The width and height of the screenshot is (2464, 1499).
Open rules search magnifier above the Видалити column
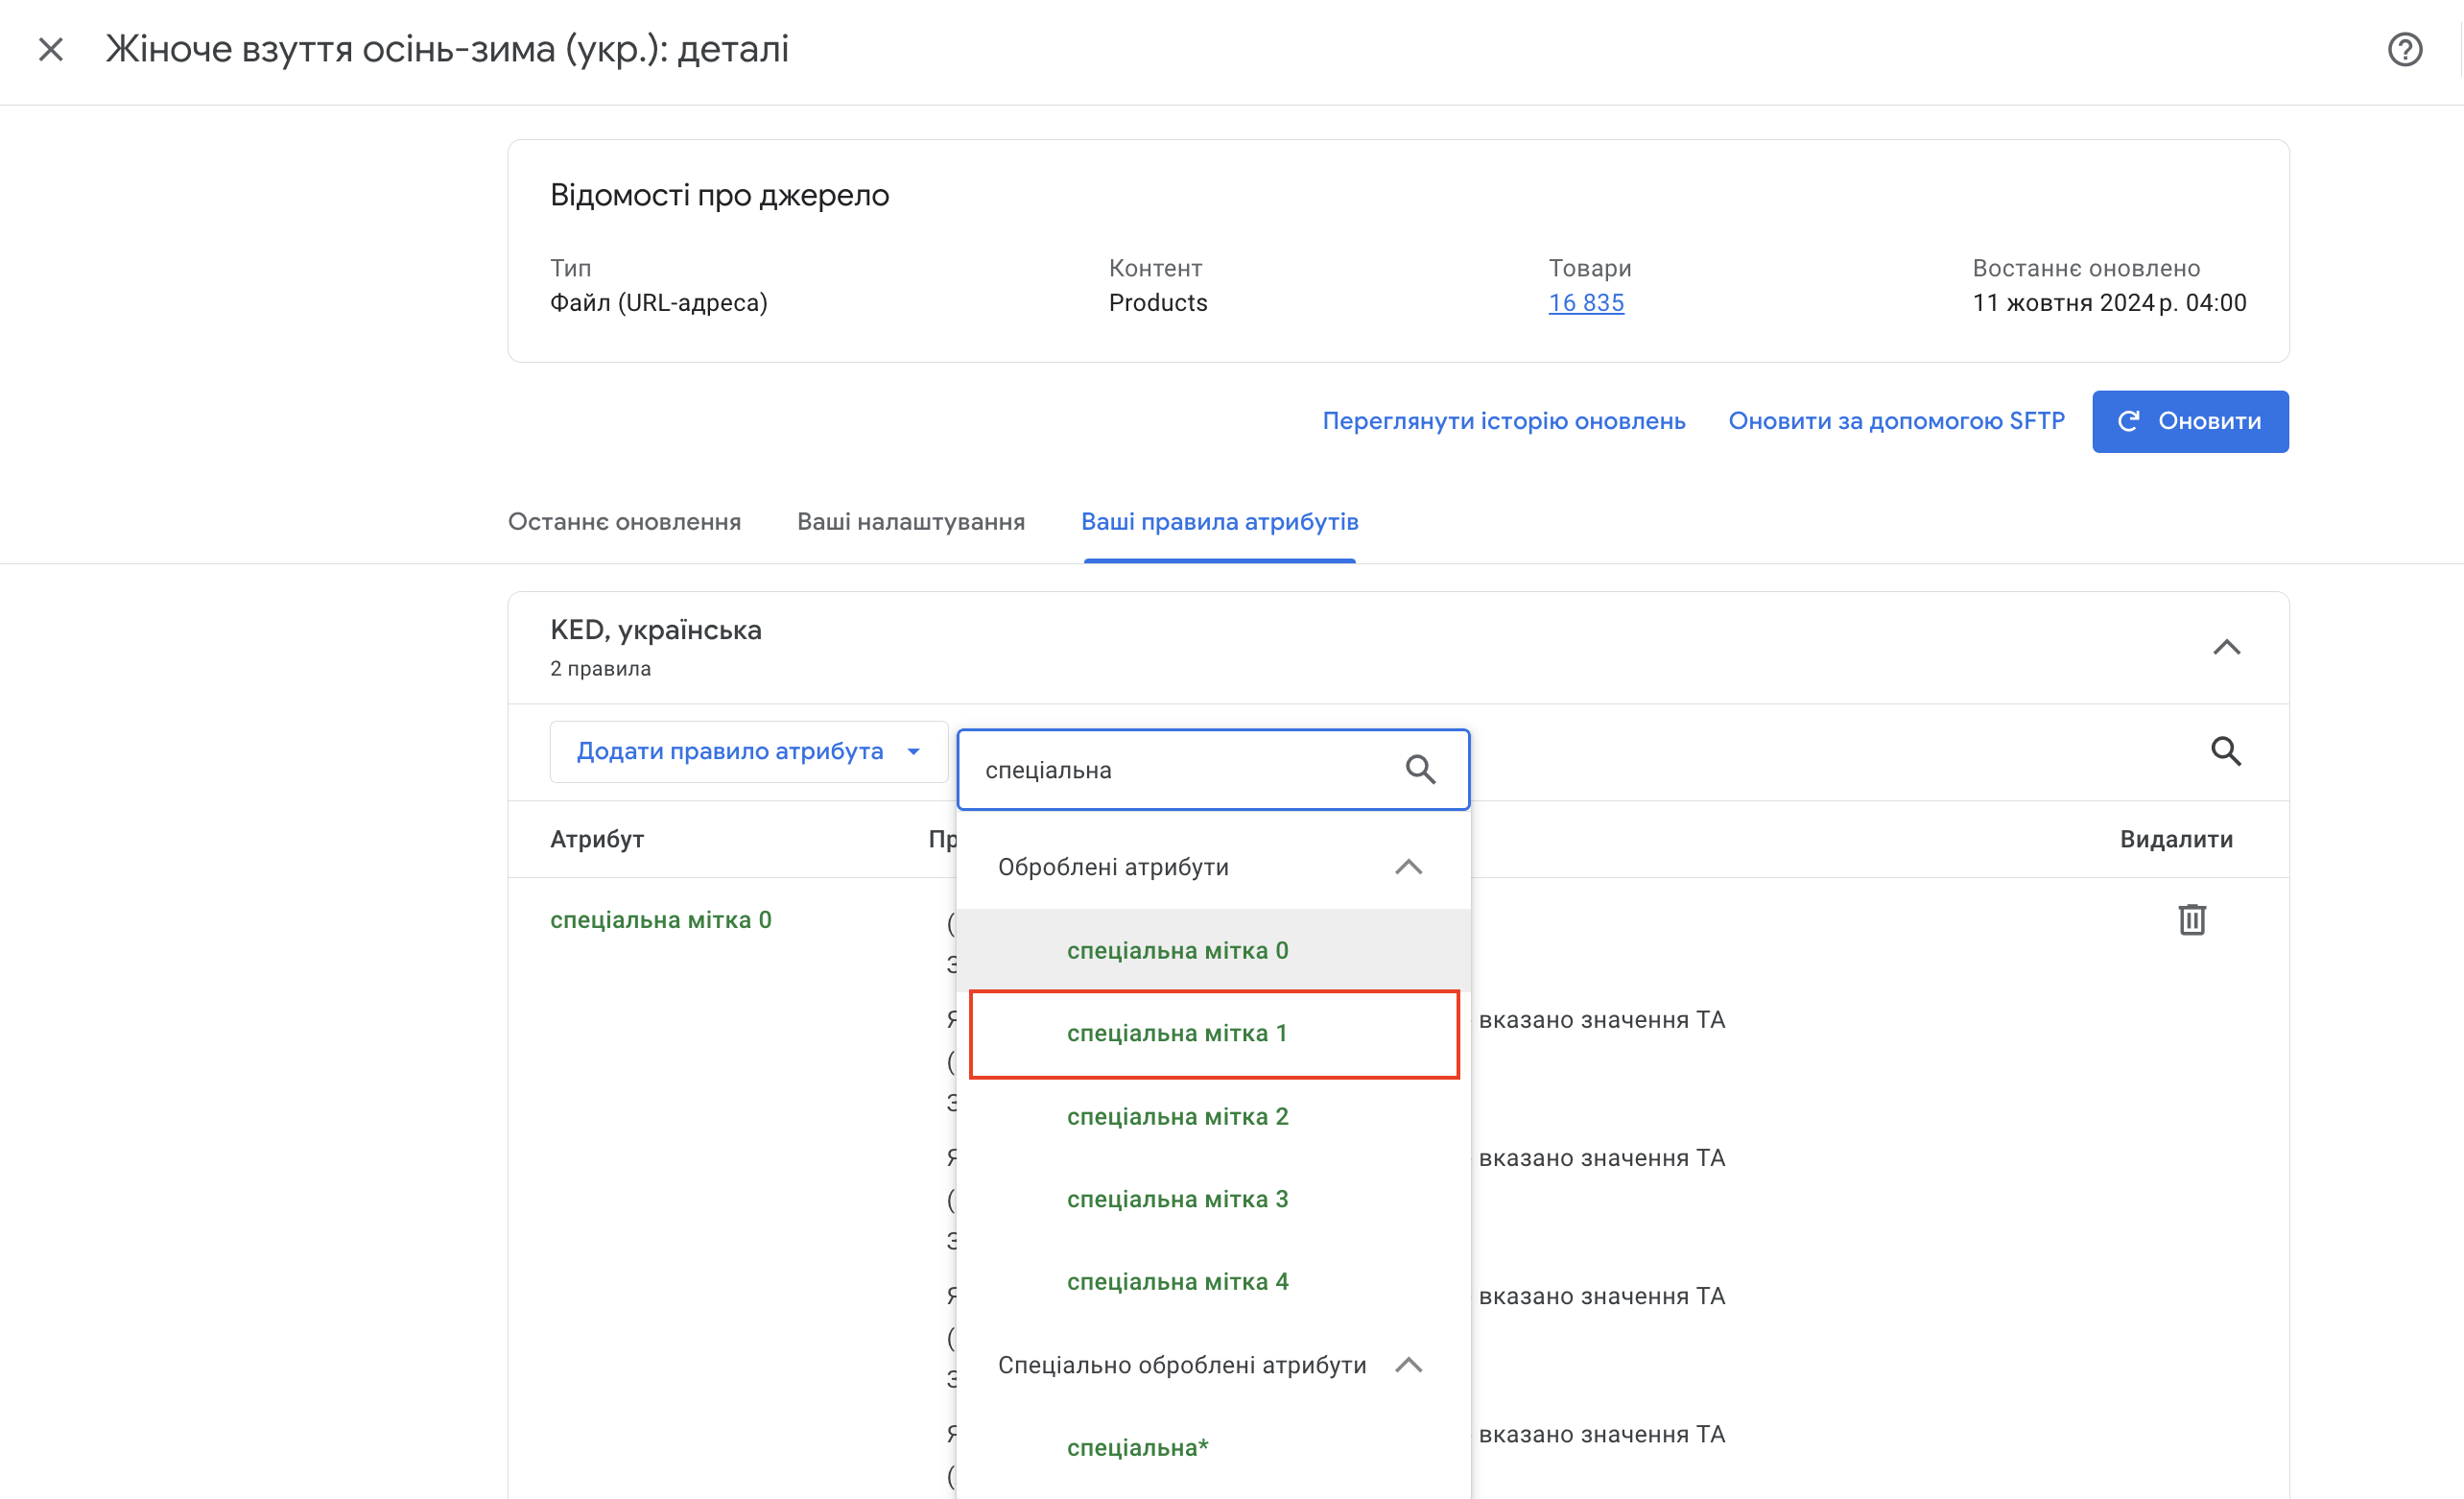pyautogui.click(x=2225, y=751)
